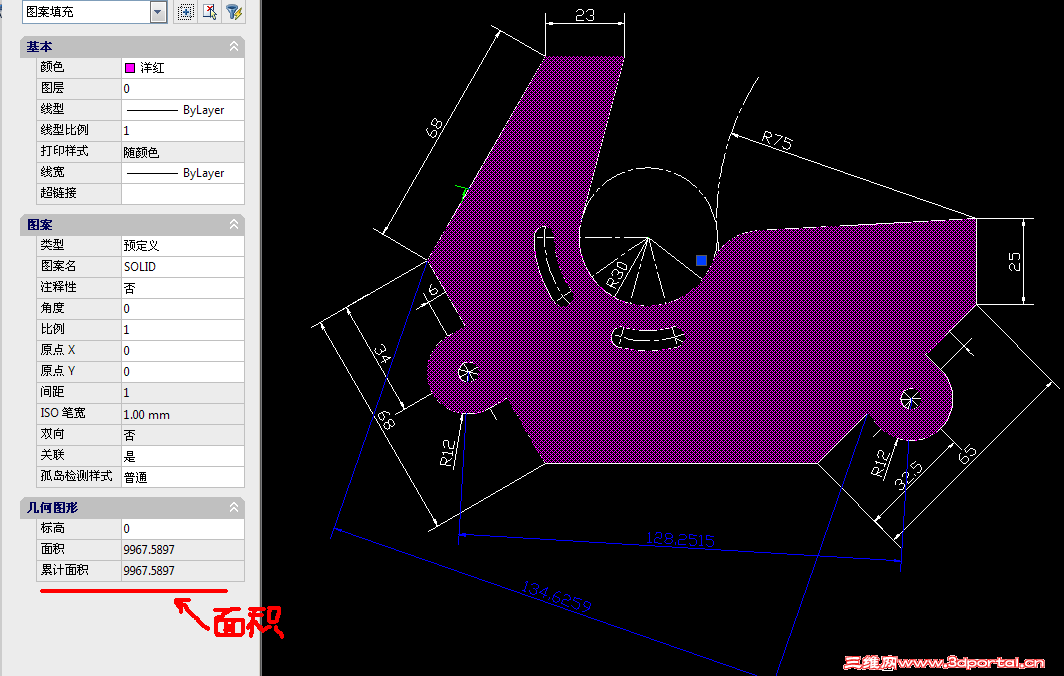Open the 线型 ByLayer value
Screen dimensions: 1064x676
pyautogui.click(x=183, y=109)
